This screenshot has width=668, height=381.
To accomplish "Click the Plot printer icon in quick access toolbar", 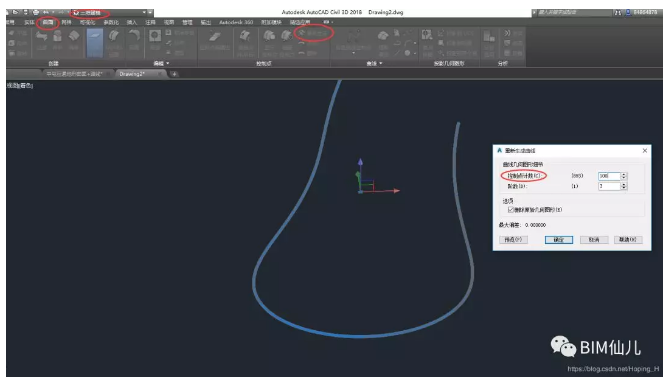I will pyautogui.click(x=35, y=12).
